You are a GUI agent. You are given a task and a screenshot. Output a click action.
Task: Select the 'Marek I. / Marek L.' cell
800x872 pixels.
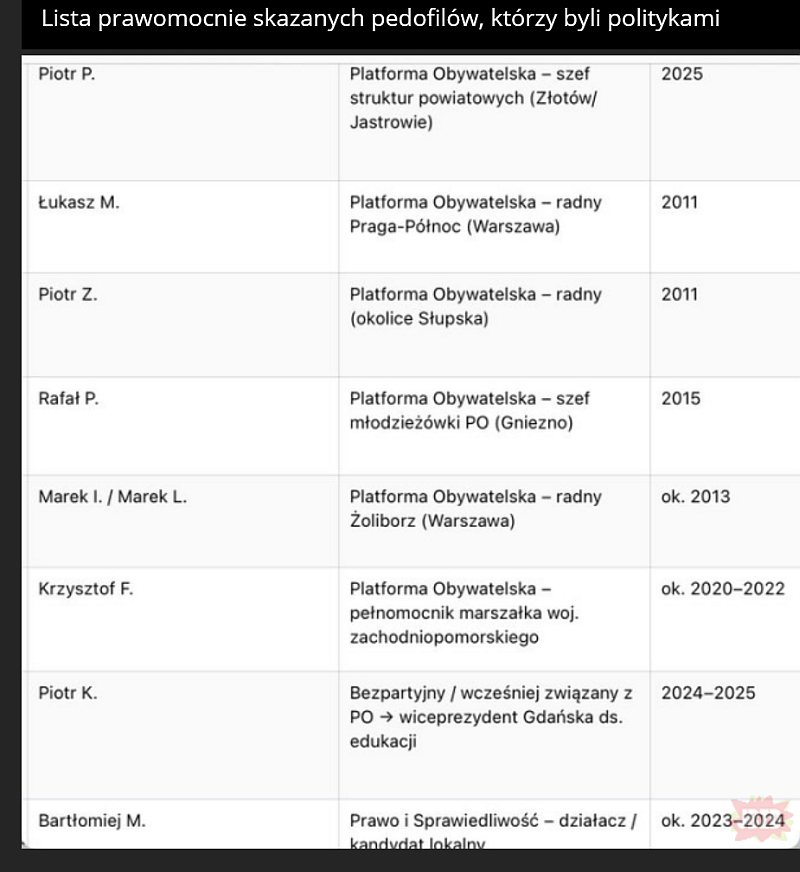click(112, 496)
